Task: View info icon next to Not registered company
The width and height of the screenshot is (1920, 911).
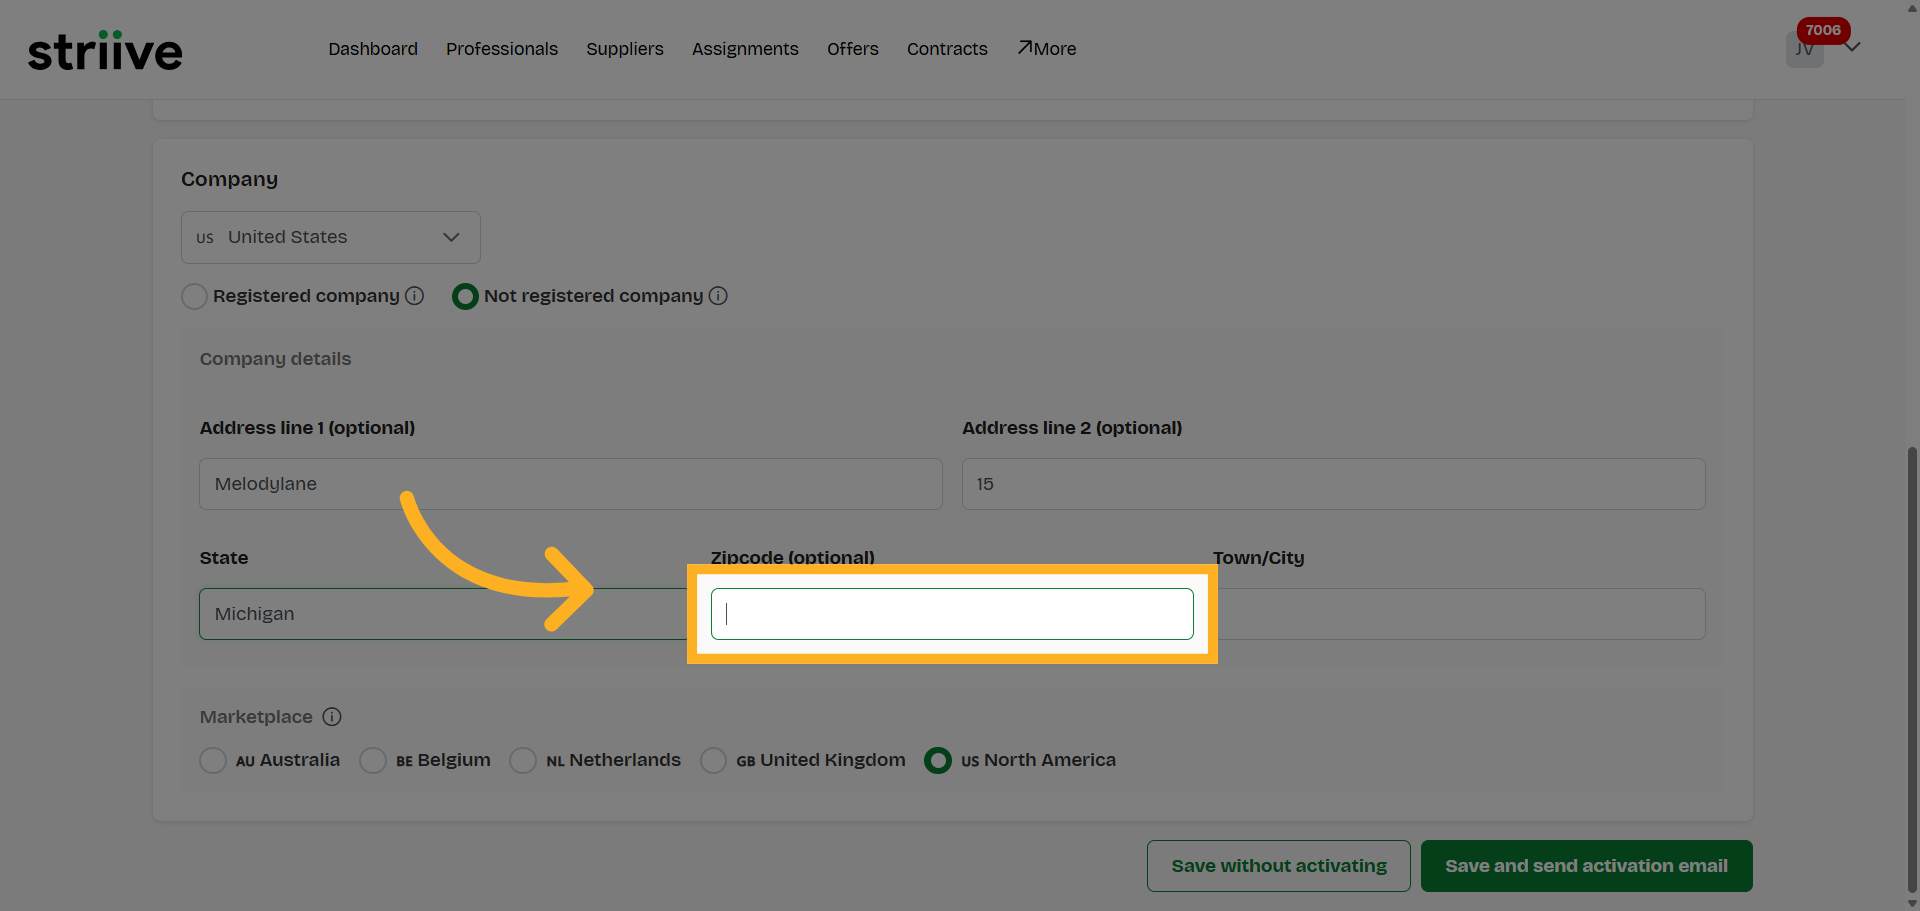Action: pos(719,296)
